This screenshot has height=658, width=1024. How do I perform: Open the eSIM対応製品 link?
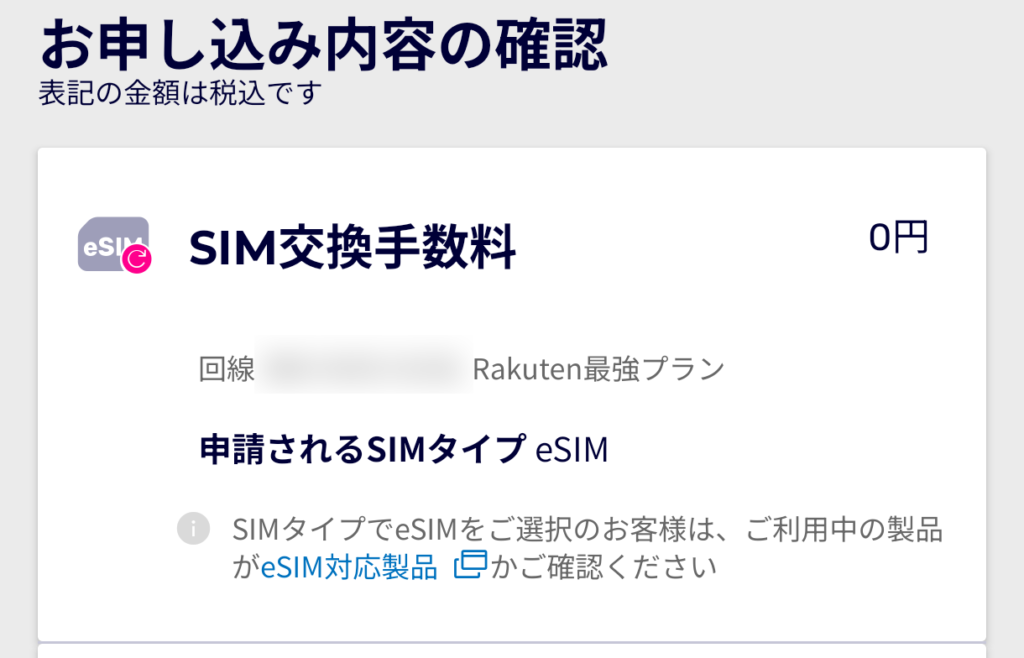(349, 568)
